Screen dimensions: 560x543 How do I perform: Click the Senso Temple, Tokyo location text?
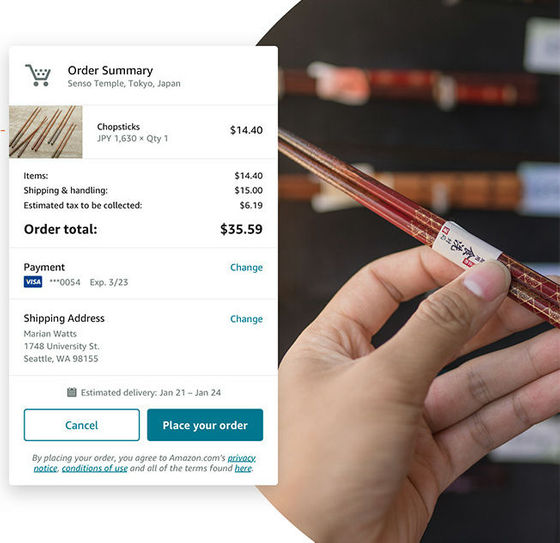(124, 84)
